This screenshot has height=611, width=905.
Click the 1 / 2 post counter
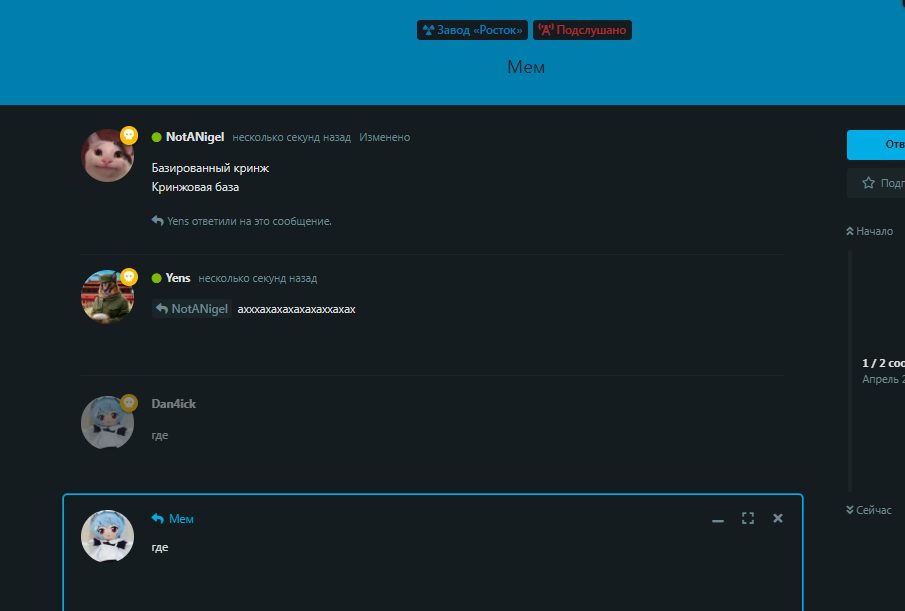click(883, 363)
